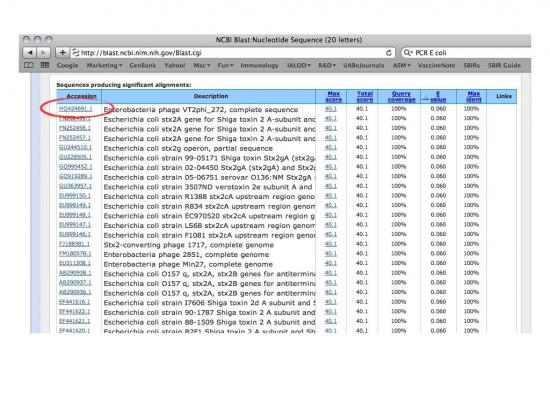
Task: Open accession link HQ424691.1
Action: (75, 109)
